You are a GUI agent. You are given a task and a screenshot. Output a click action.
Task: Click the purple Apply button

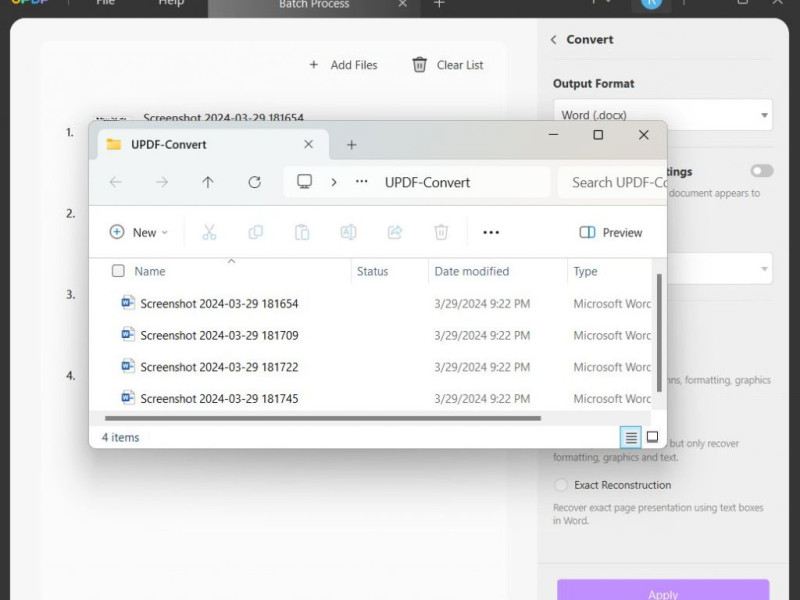pos(663,590)
